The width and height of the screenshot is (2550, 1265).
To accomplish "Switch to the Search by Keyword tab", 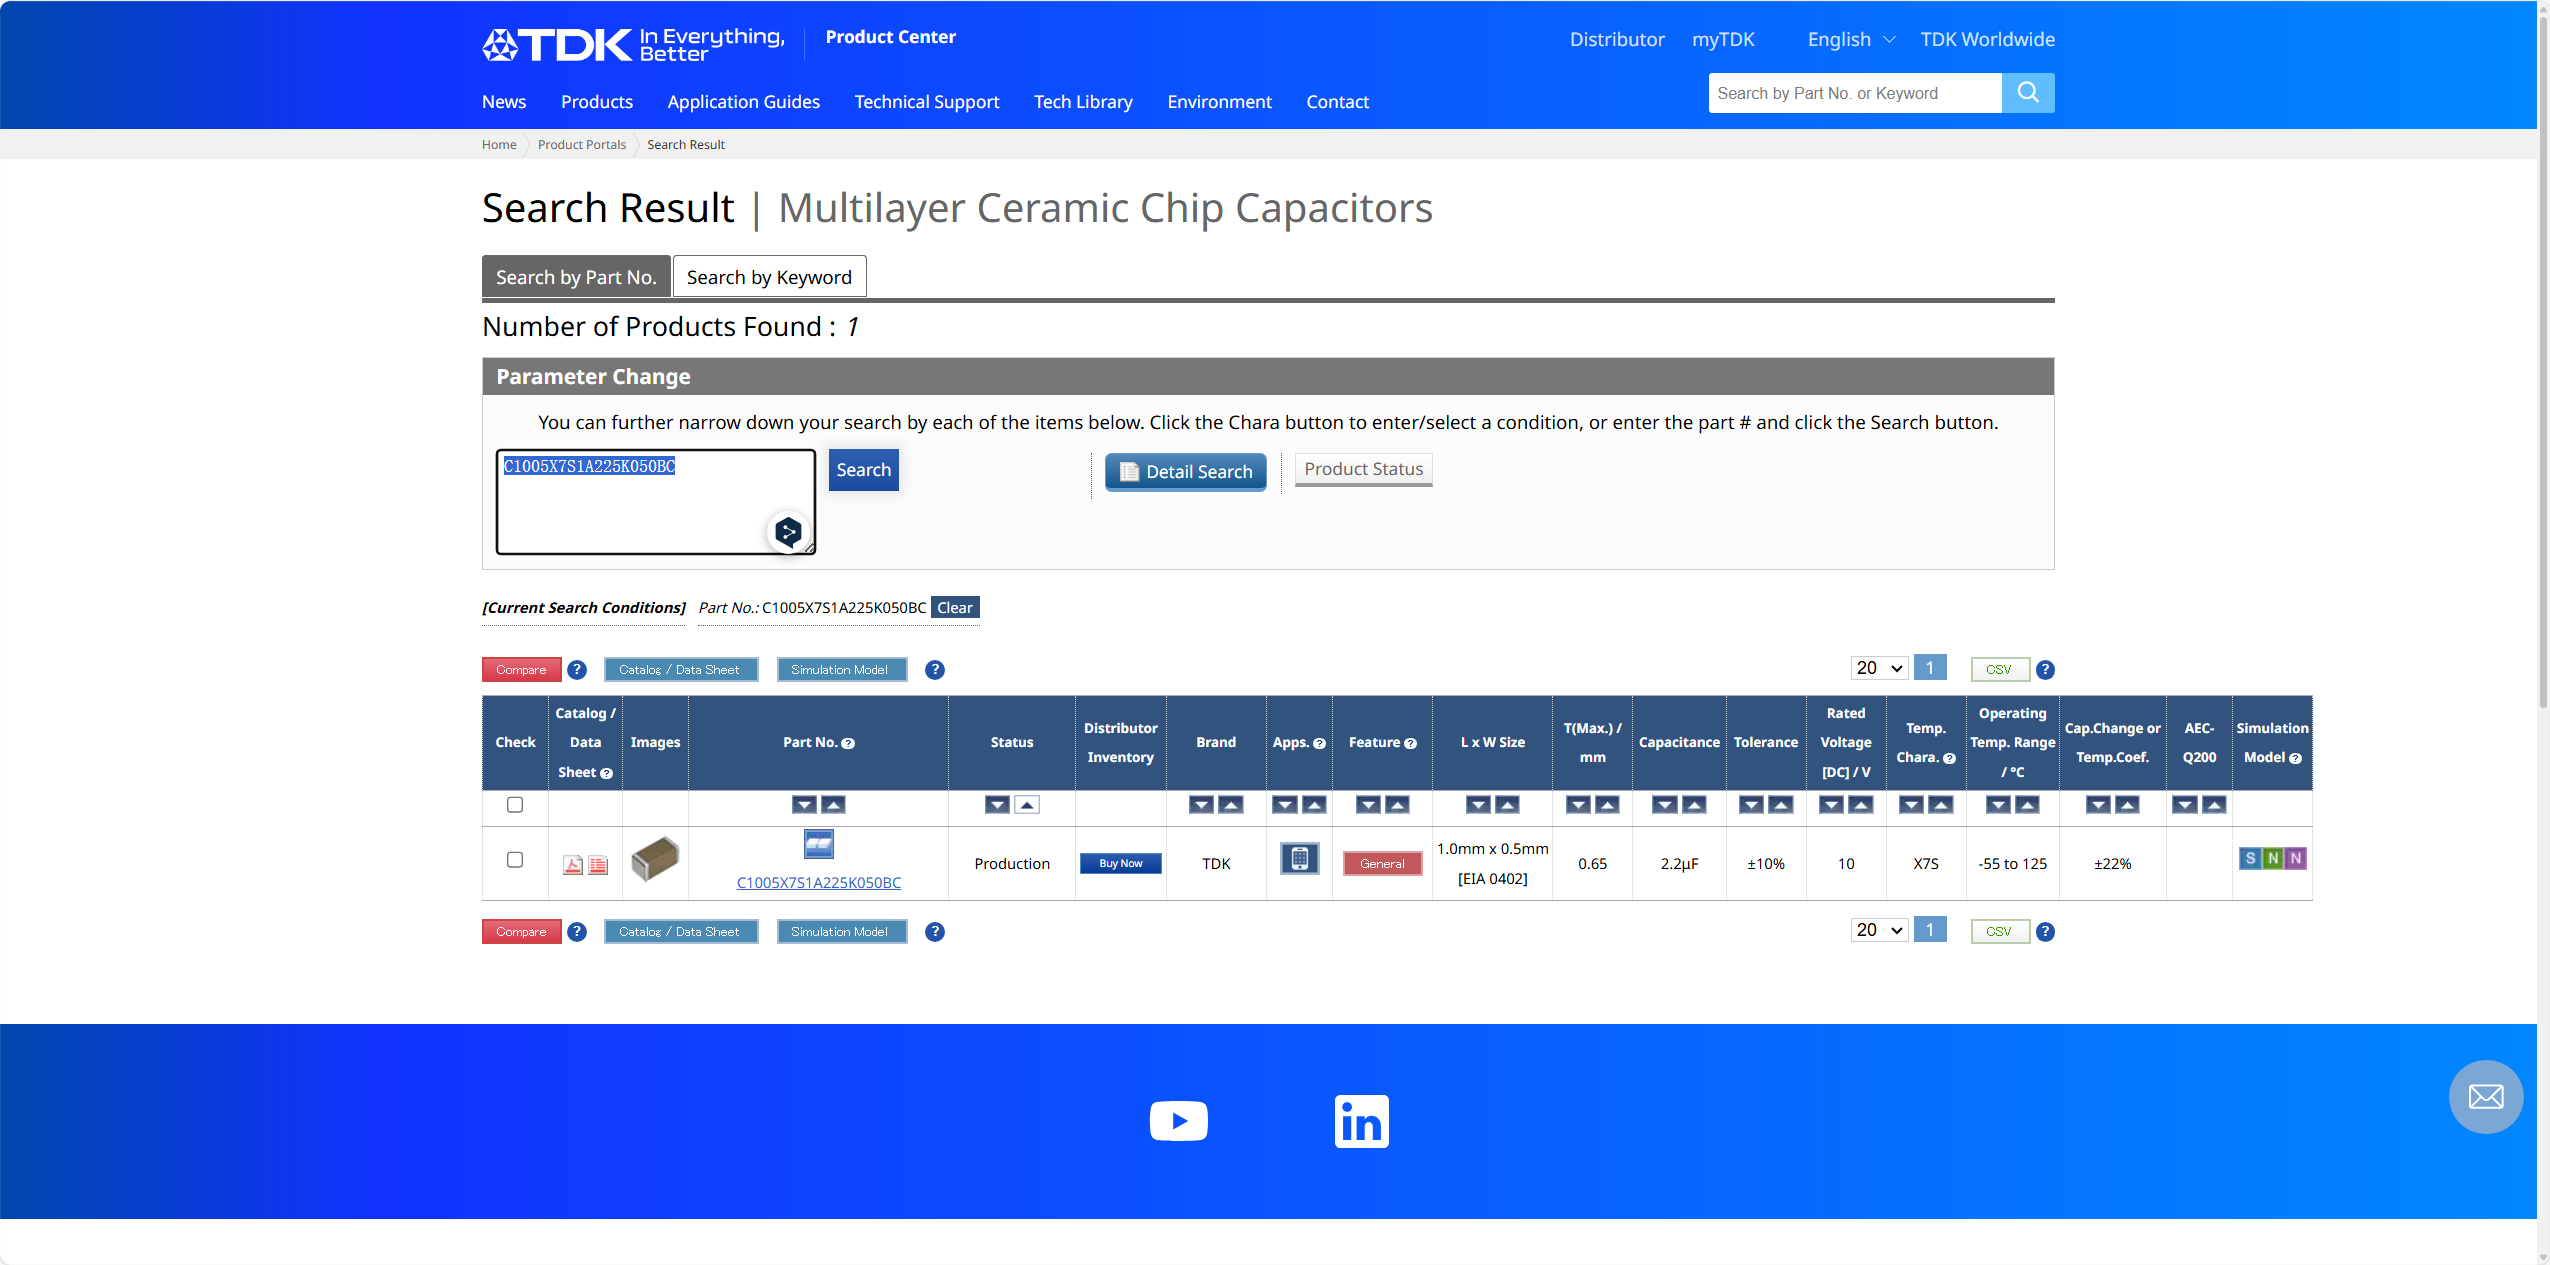I will [769, 277].
